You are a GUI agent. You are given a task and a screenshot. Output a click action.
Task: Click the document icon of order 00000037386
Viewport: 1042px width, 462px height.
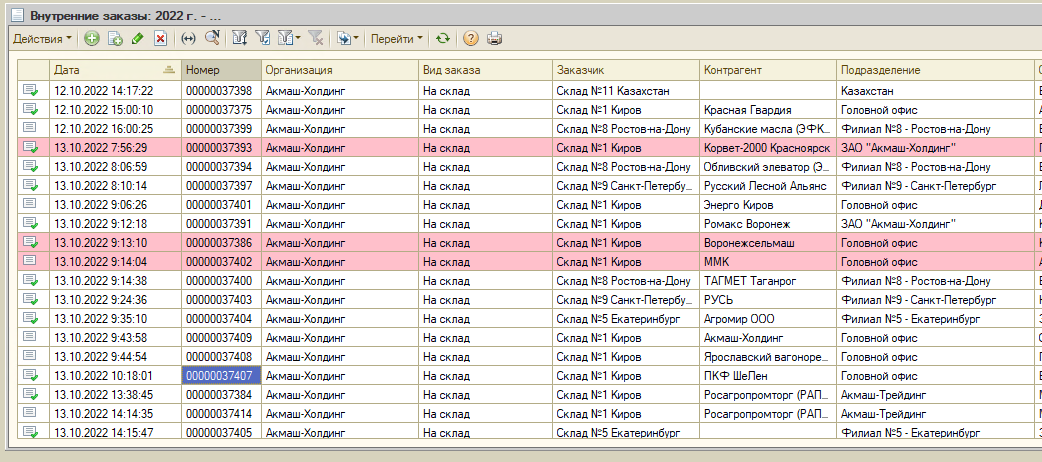click(x=31, y=243)
